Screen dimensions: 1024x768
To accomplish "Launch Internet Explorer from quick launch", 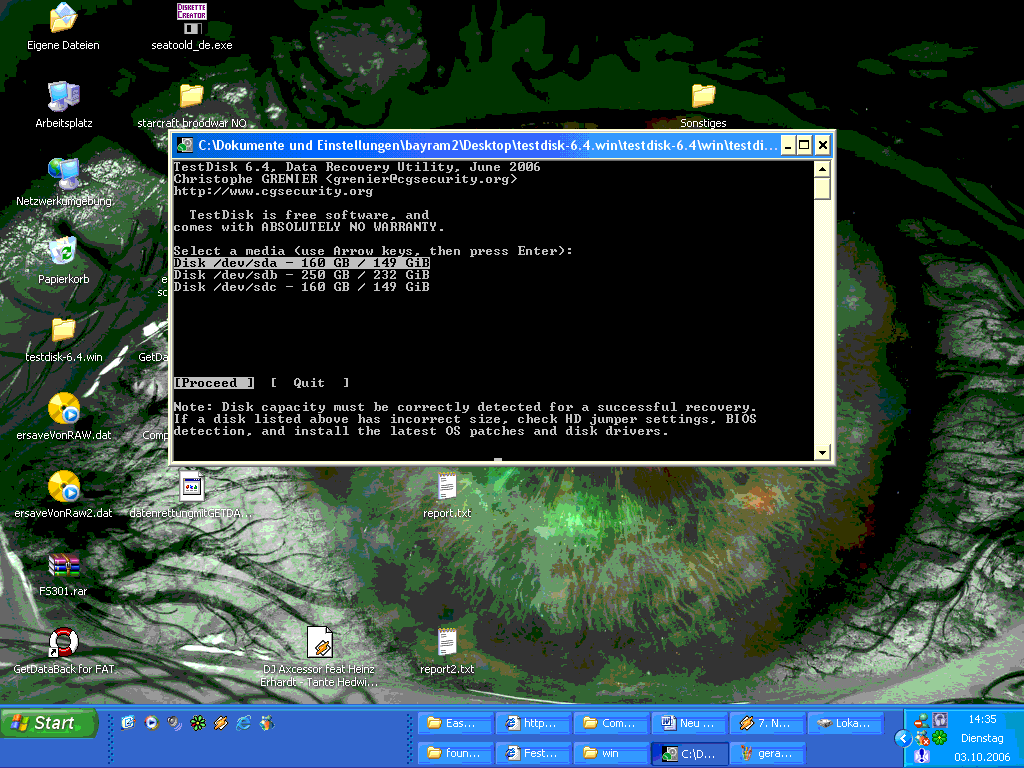I will pyautogui.click(x=244, y=722).
